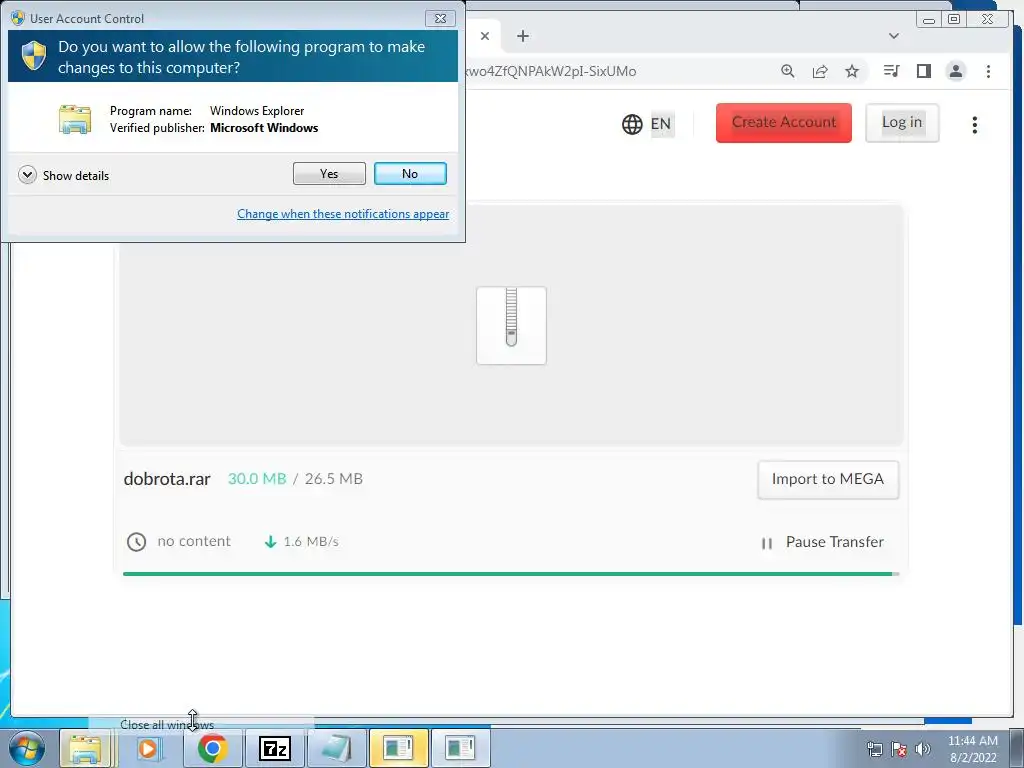Close the current Chrome tab

[485, 36]
